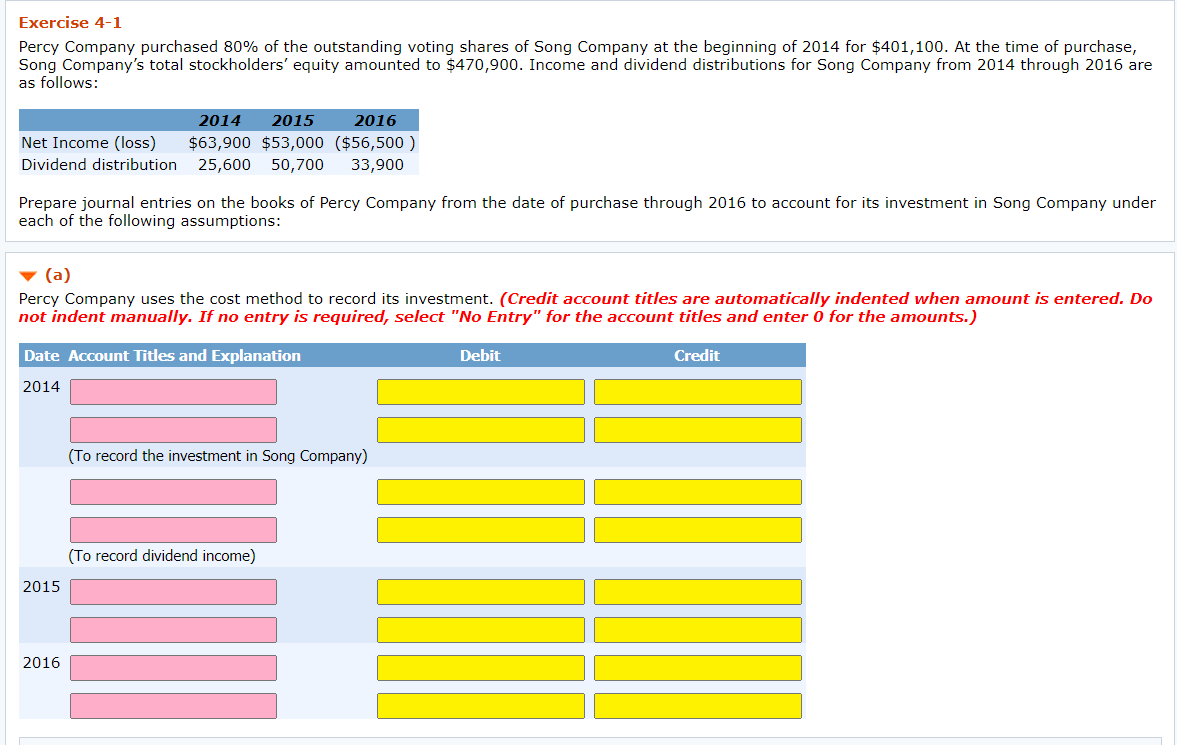Click the 2015 dividend value 50,700
Image resolution: width=1177 pixels, height=745 pixels.
[297, 164]
